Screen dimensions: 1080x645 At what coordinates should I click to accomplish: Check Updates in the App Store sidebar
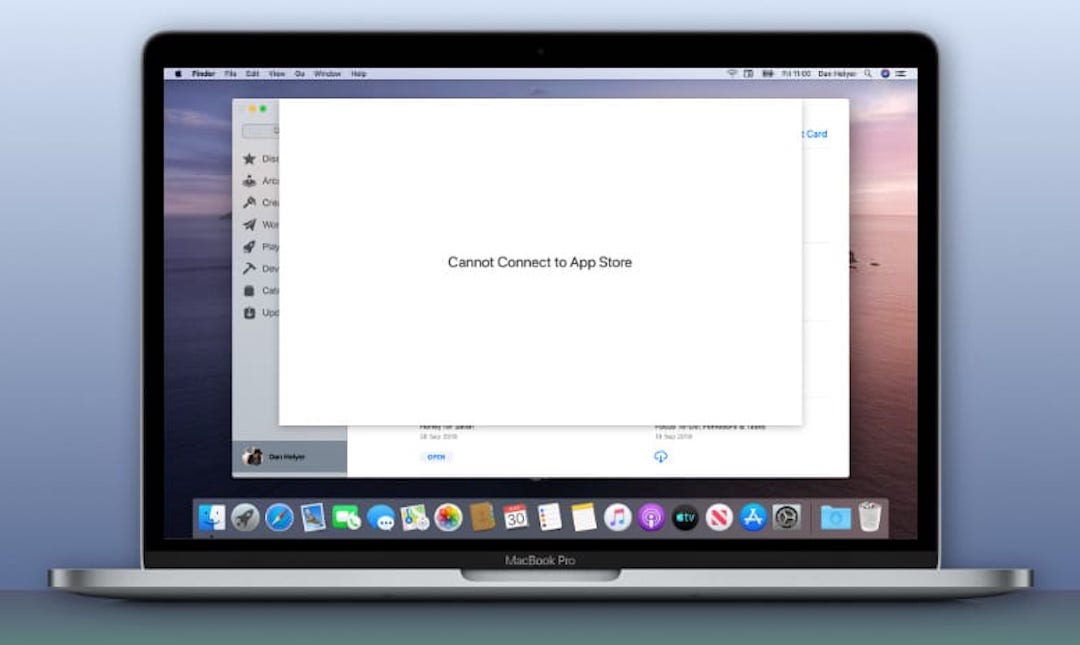point(263,312)
